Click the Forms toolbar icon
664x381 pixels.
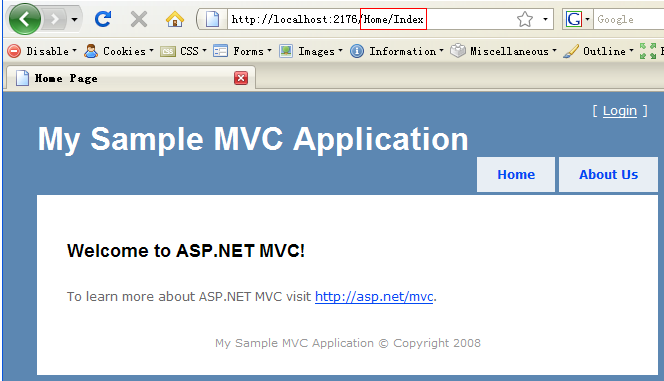(220, 51)
